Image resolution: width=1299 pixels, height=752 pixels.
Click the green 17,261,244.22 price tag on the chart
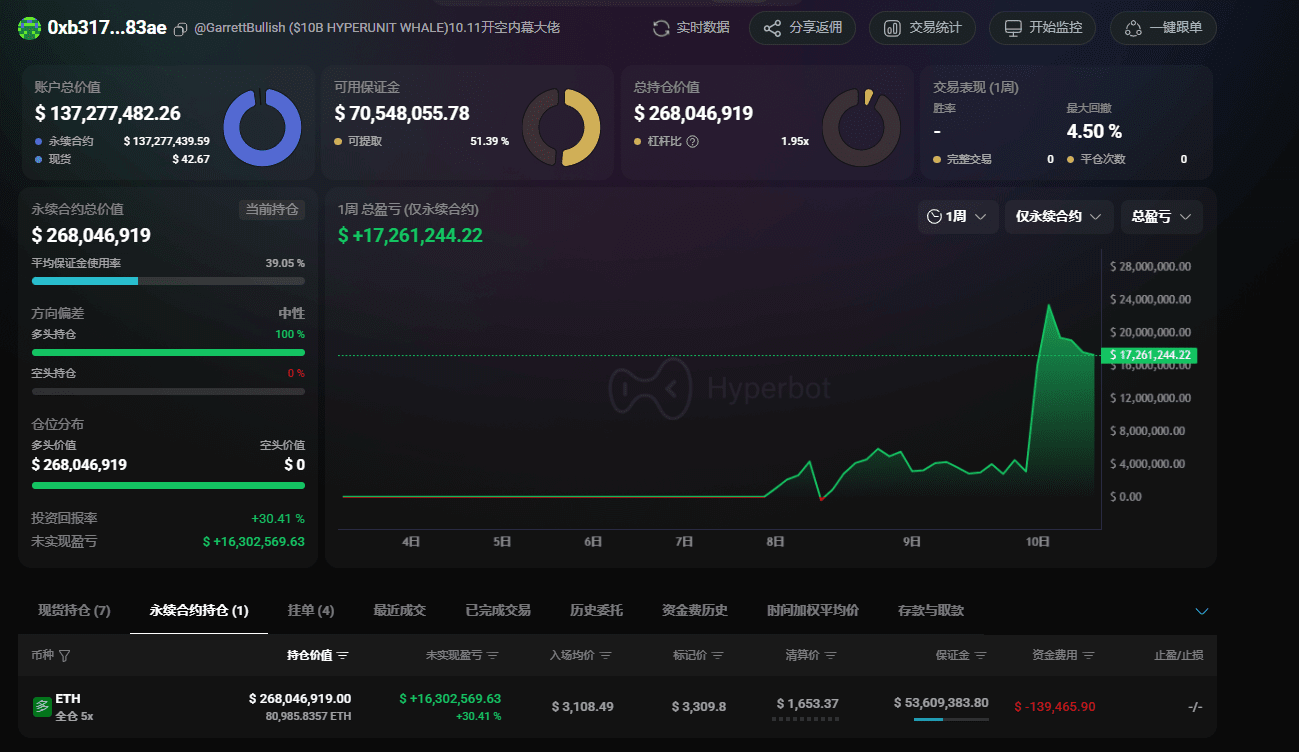(x=1149, y=355)
